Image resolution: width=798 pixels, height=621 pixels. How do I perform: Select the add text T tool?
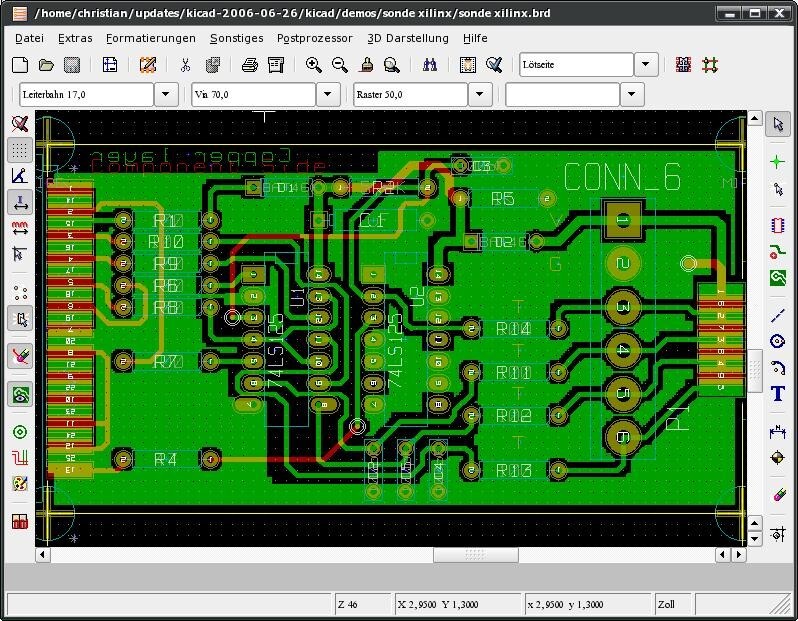point(778,393)
